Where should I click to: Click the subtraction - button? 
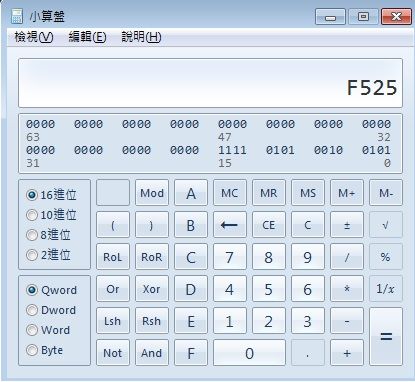click(x=347, y=321)
